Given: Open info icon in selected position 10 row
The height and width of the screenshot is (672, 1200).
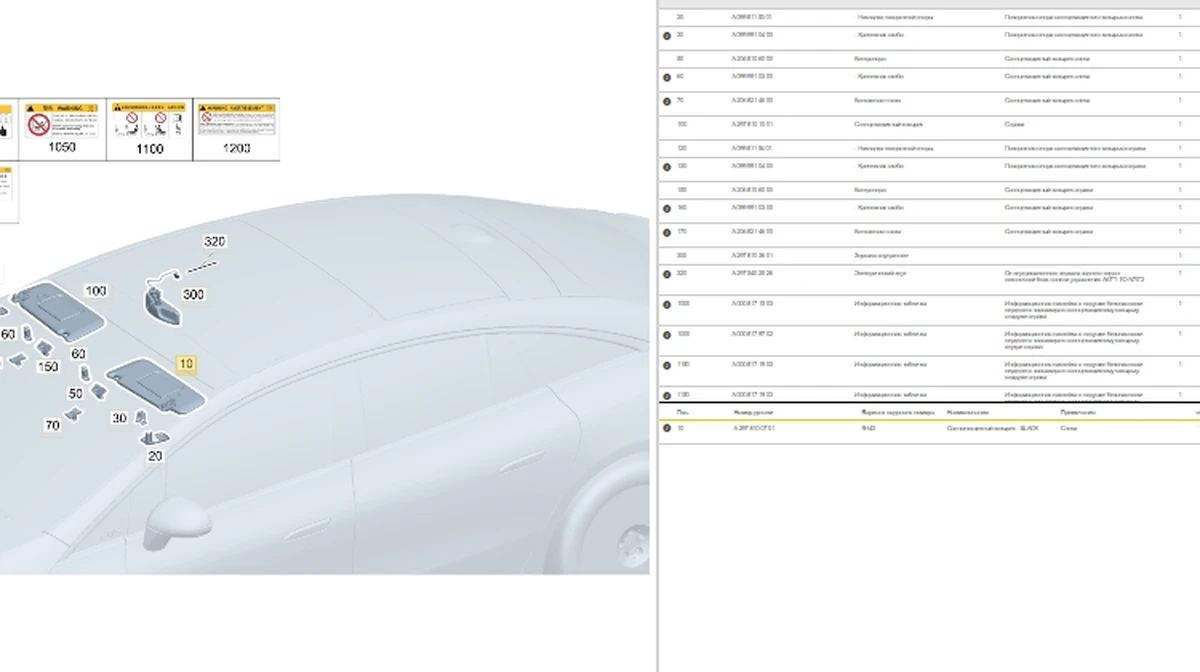Looking at the screenshot, I should tap(667, 428).
